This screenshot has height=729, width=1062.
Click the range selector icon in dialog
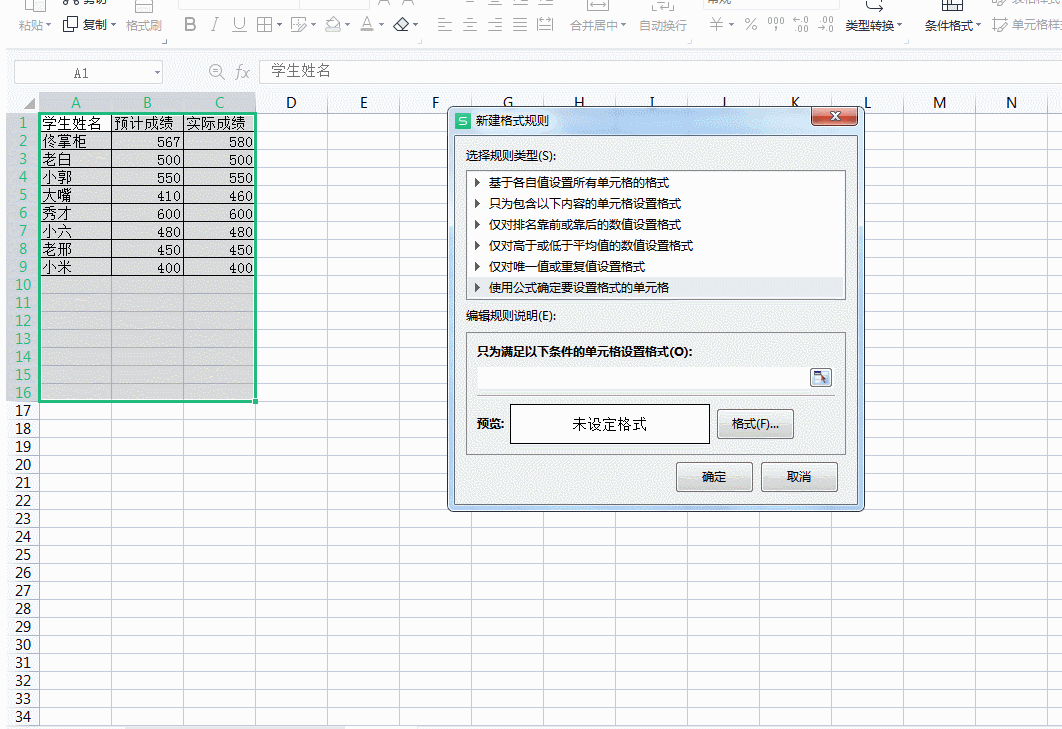[x=821, y=377]
